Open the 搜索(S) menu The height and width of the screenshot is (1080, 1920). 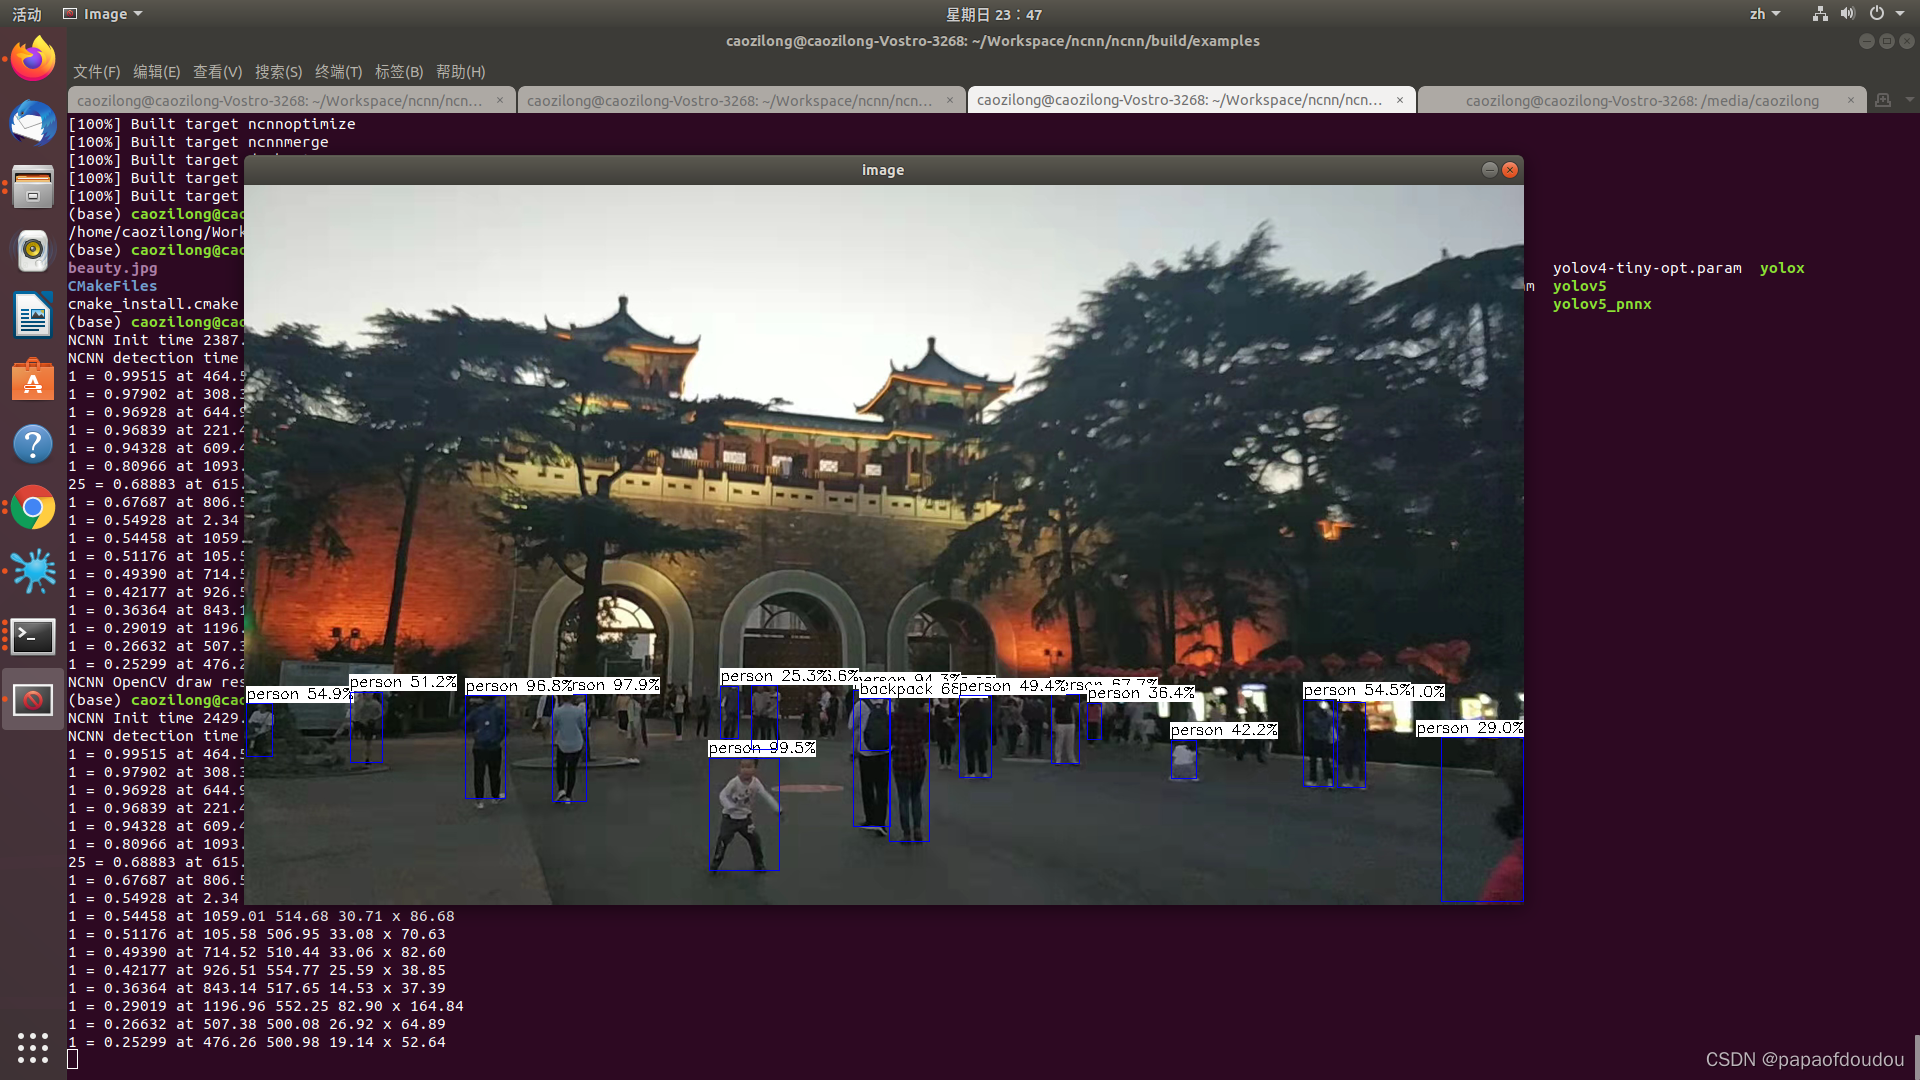278,72
